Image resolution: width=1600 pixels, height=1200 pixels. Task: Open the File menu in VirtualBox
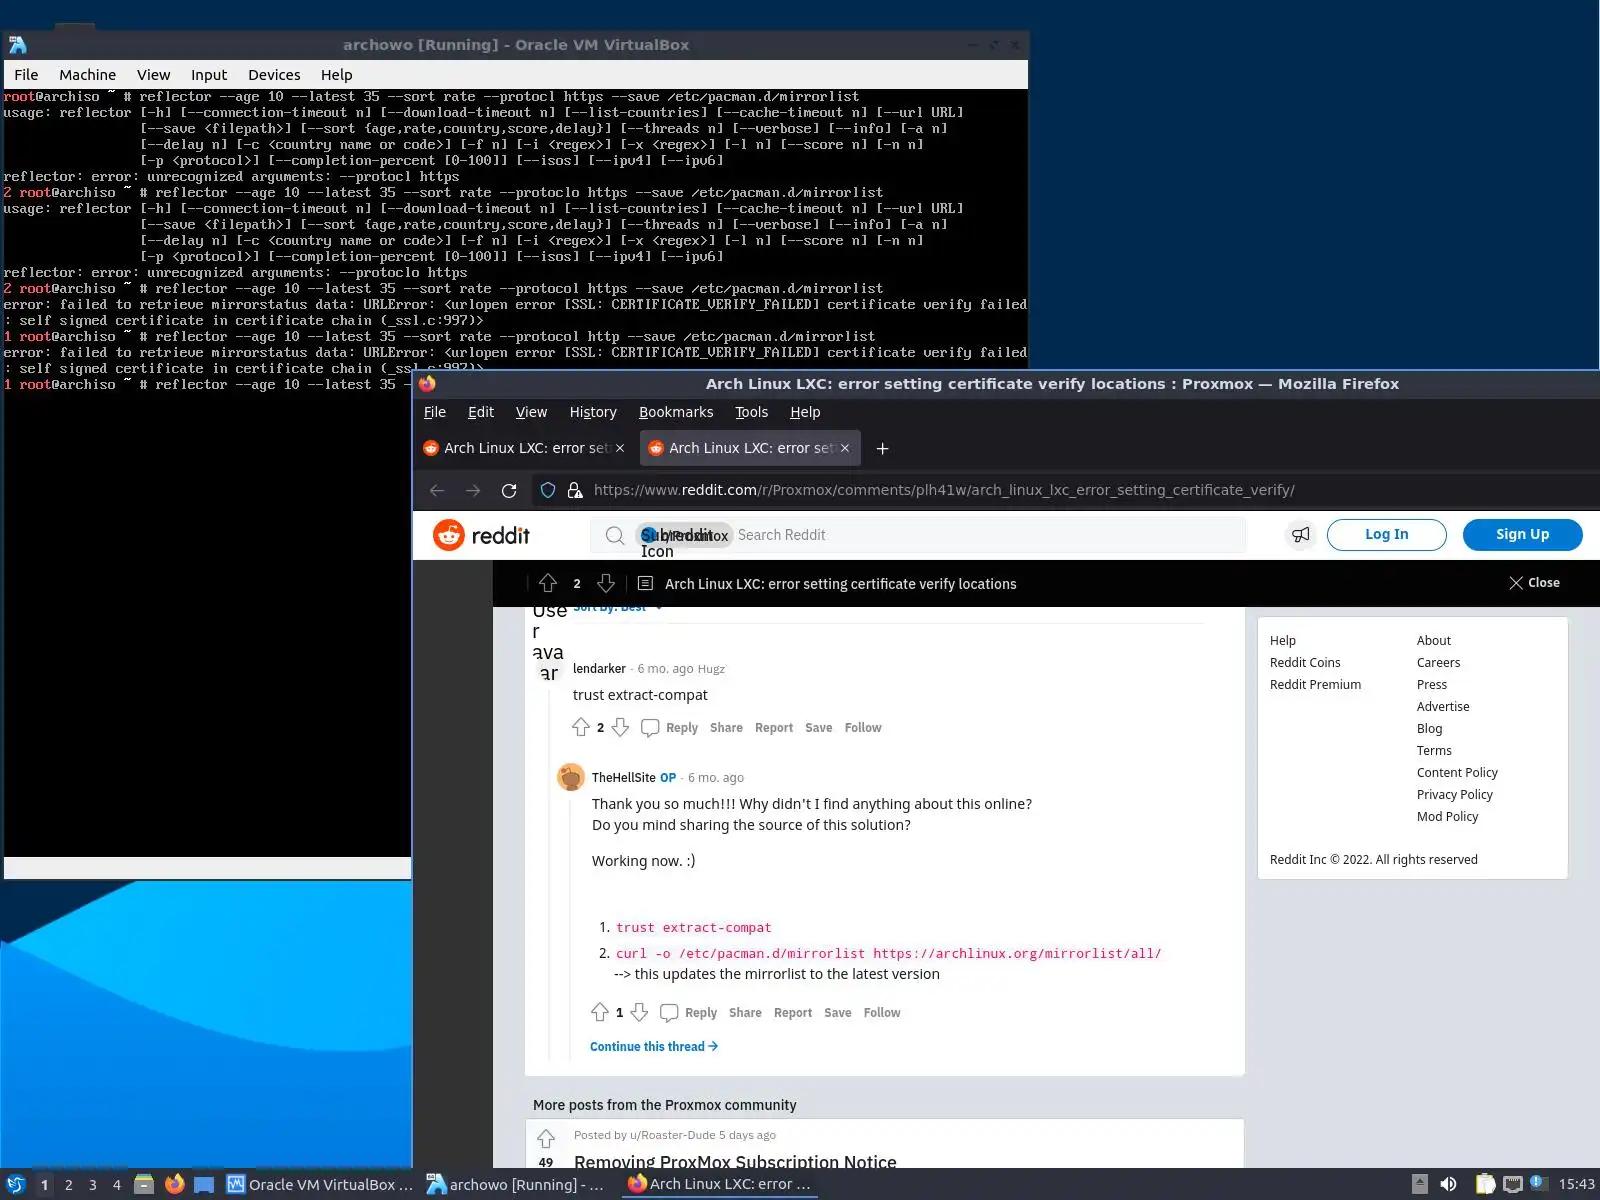26,75
